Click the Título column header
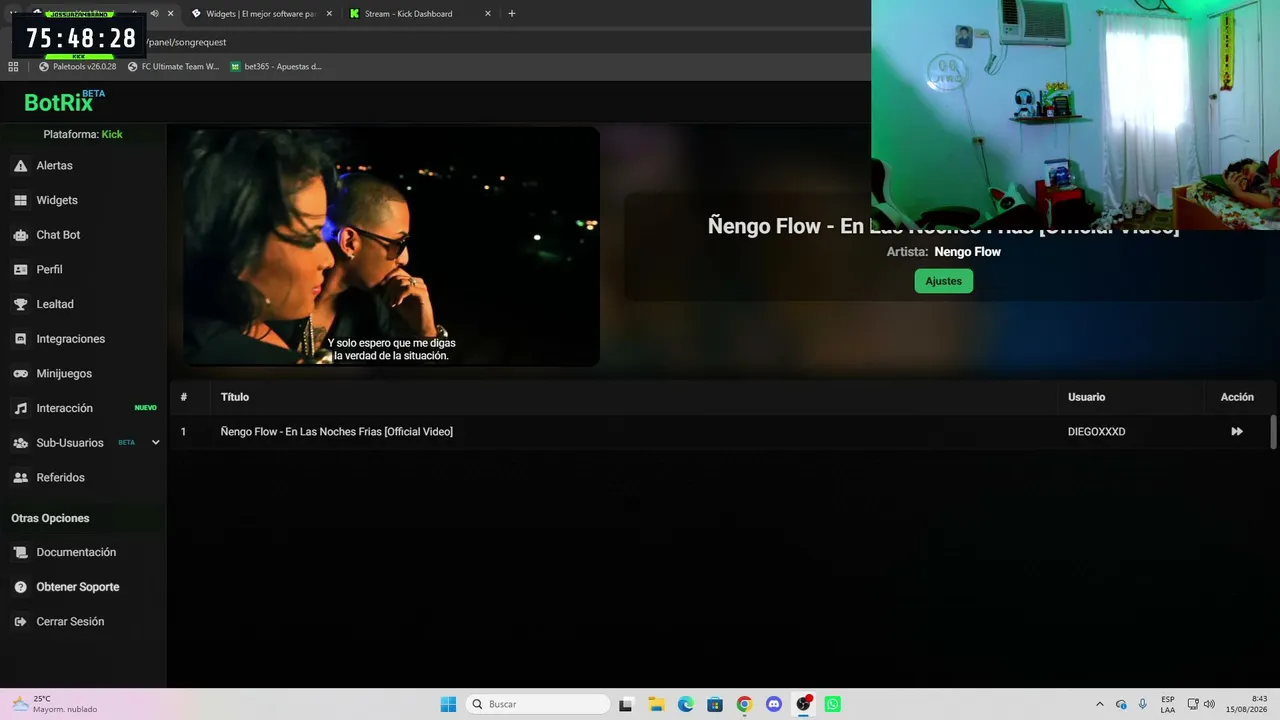This screenshot has height=720, width=1280. tap(235, 397)
